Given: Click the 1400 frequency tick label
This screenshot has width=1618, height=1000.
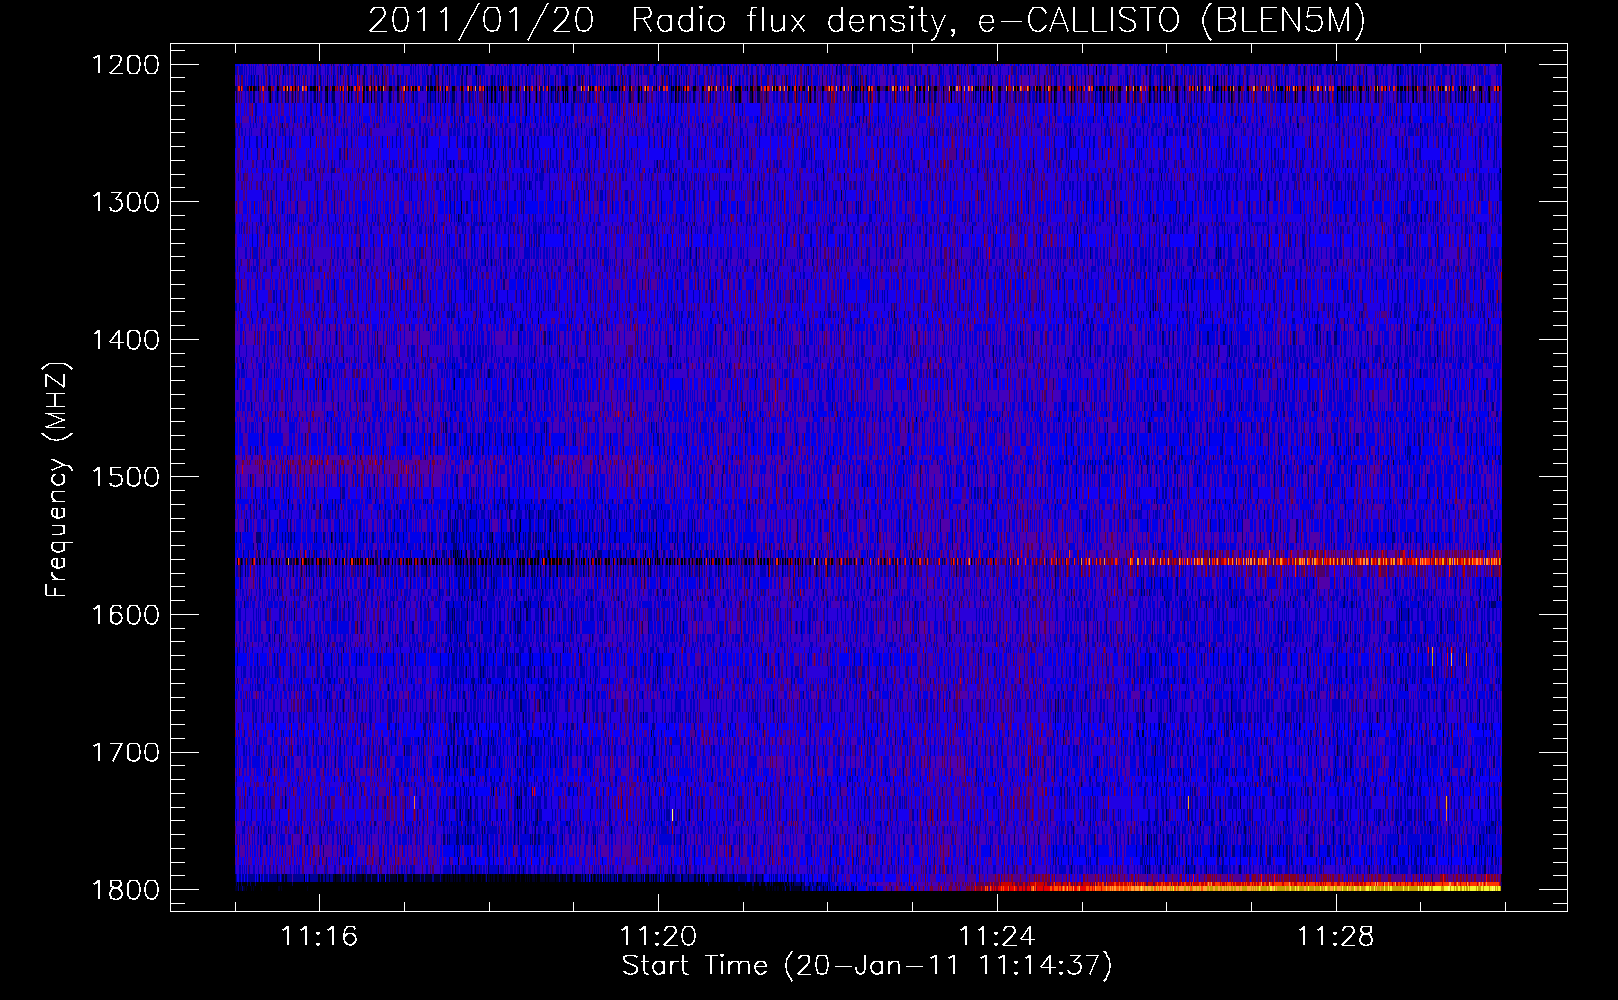Looking at the screenshot, I should pos(125,340).
